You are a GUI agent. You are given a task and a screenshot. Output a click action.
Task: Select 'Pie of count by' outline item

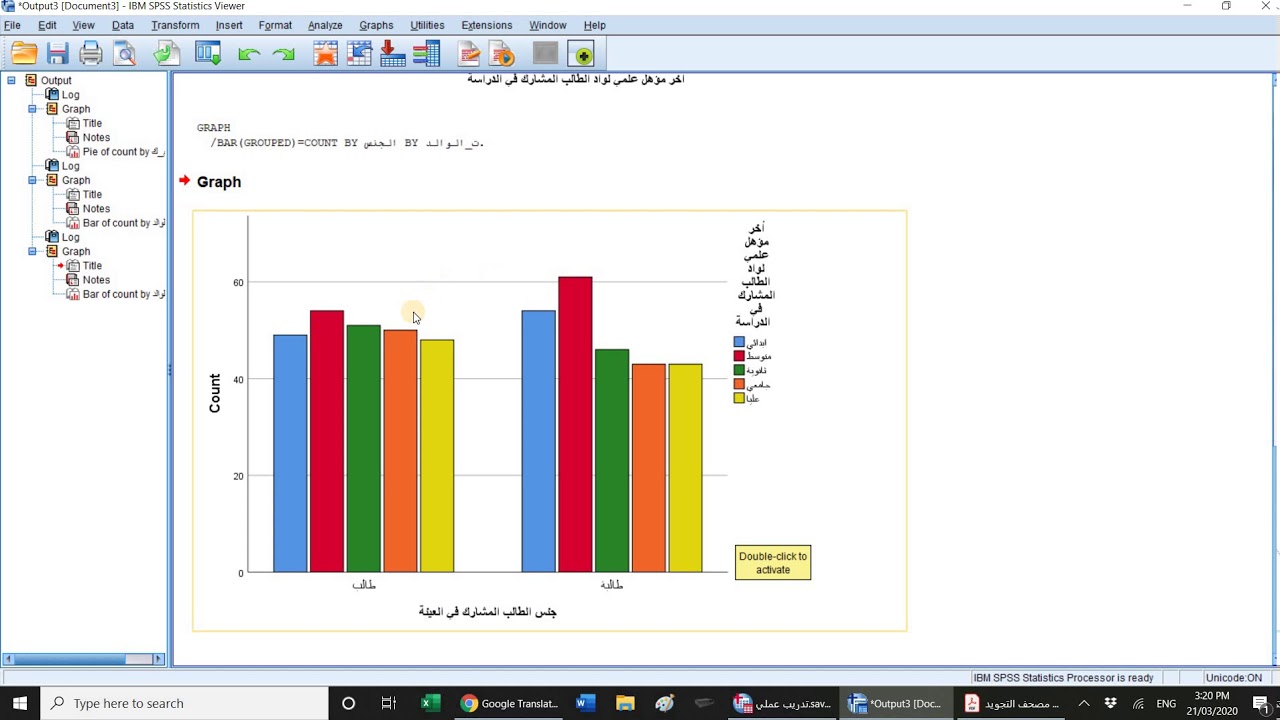[x=123, y=152]
